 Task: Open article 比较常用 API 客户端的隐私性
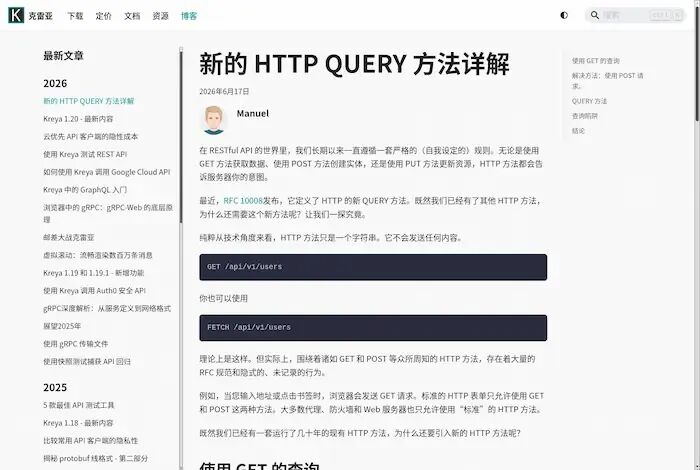coord(91,441)
